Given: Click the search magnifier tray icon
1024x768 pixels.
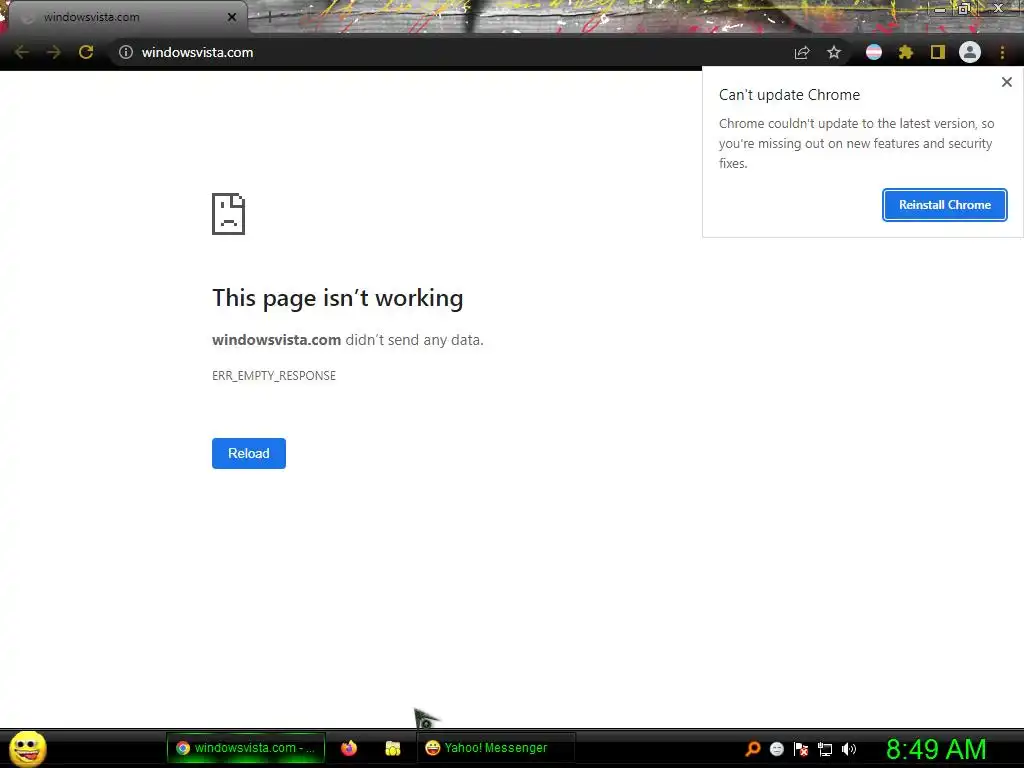Looking at the screenshot, I should [753, 748].
